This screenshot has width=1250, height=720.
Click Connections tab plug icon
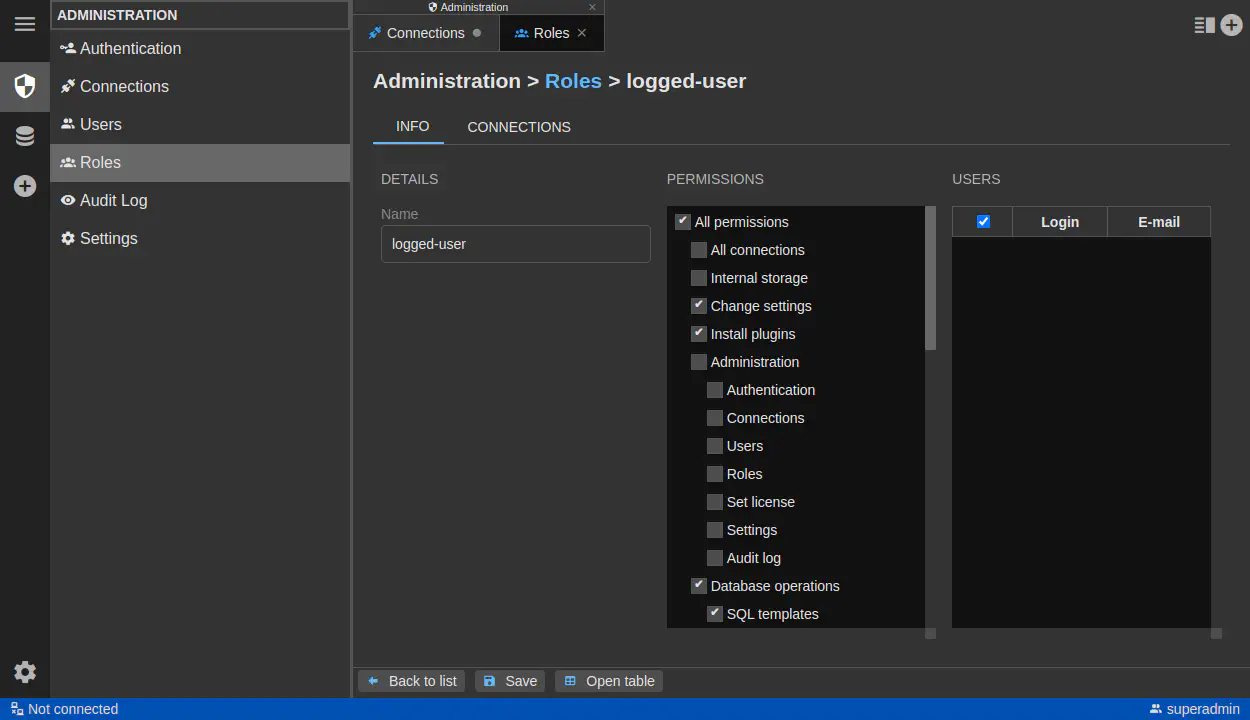[375, 33]
